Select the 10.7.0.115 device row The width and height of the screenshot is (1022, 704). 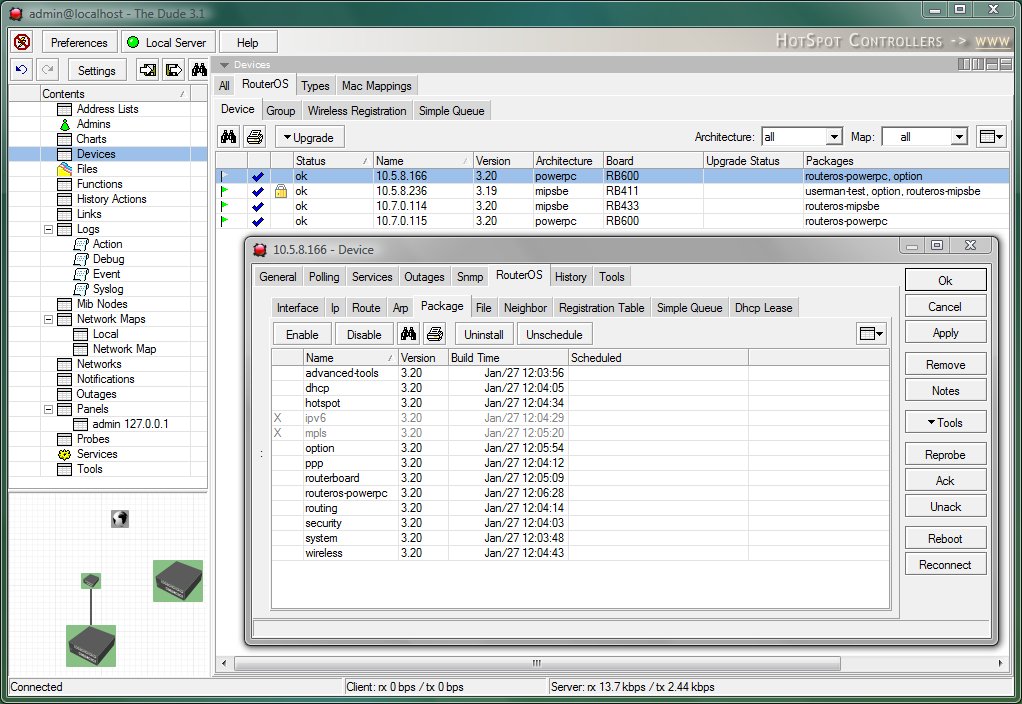[612, 221]
